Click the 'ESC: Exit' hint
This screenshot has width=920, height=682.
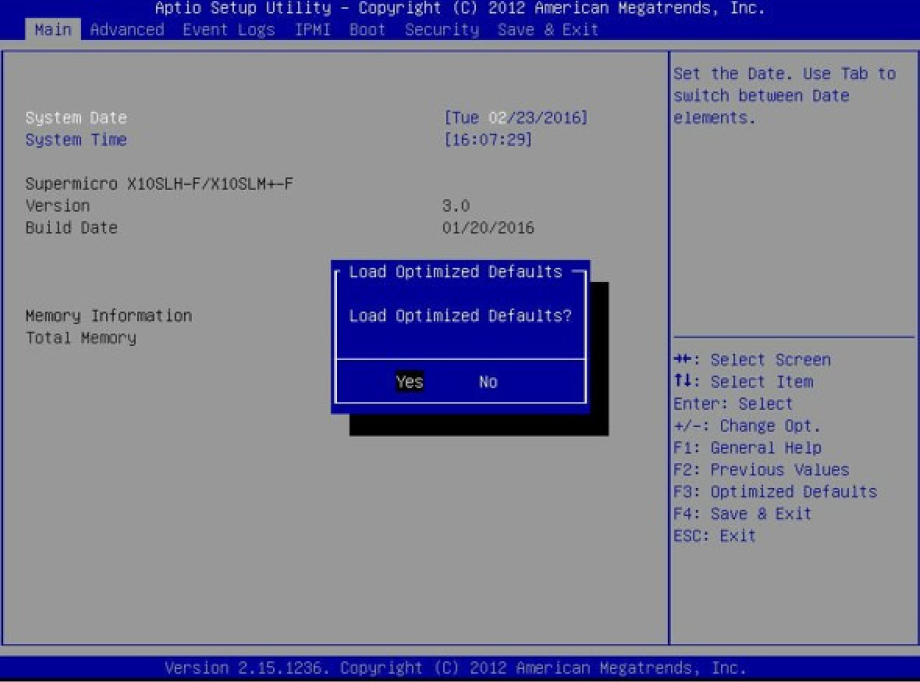click(715, 536)
